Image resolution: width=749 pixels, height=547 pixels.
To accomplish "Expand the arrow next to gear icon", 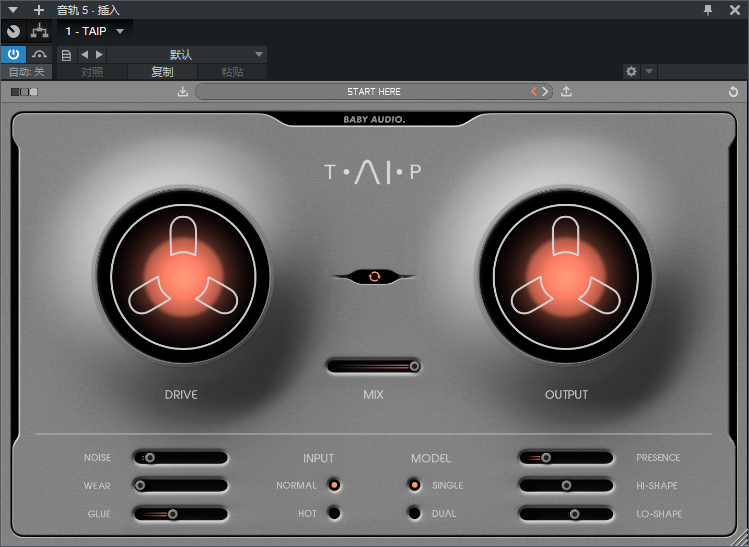I will (x=649, y=72).
